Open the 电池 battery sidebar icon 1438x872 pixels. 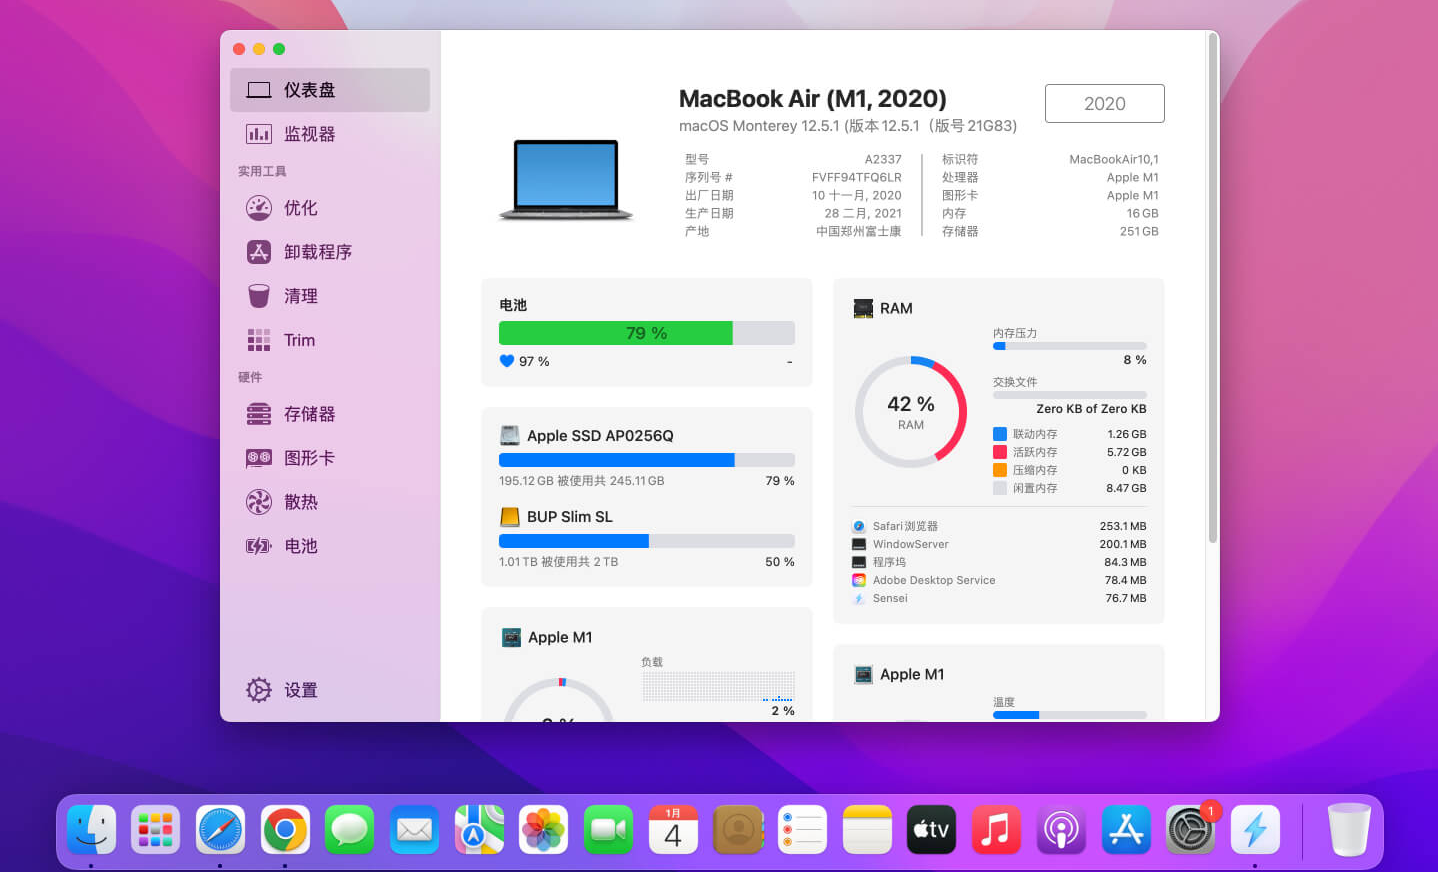(259, 546)
